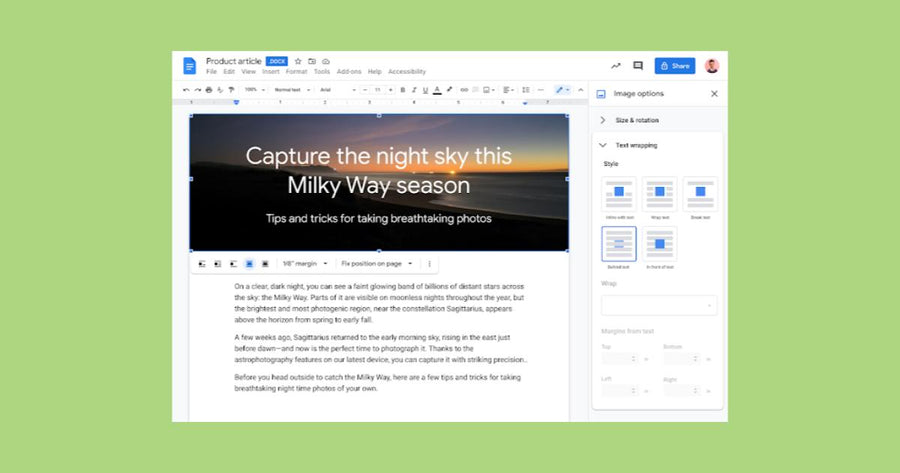Add a comment from the toolbar

tap(475, 90)
